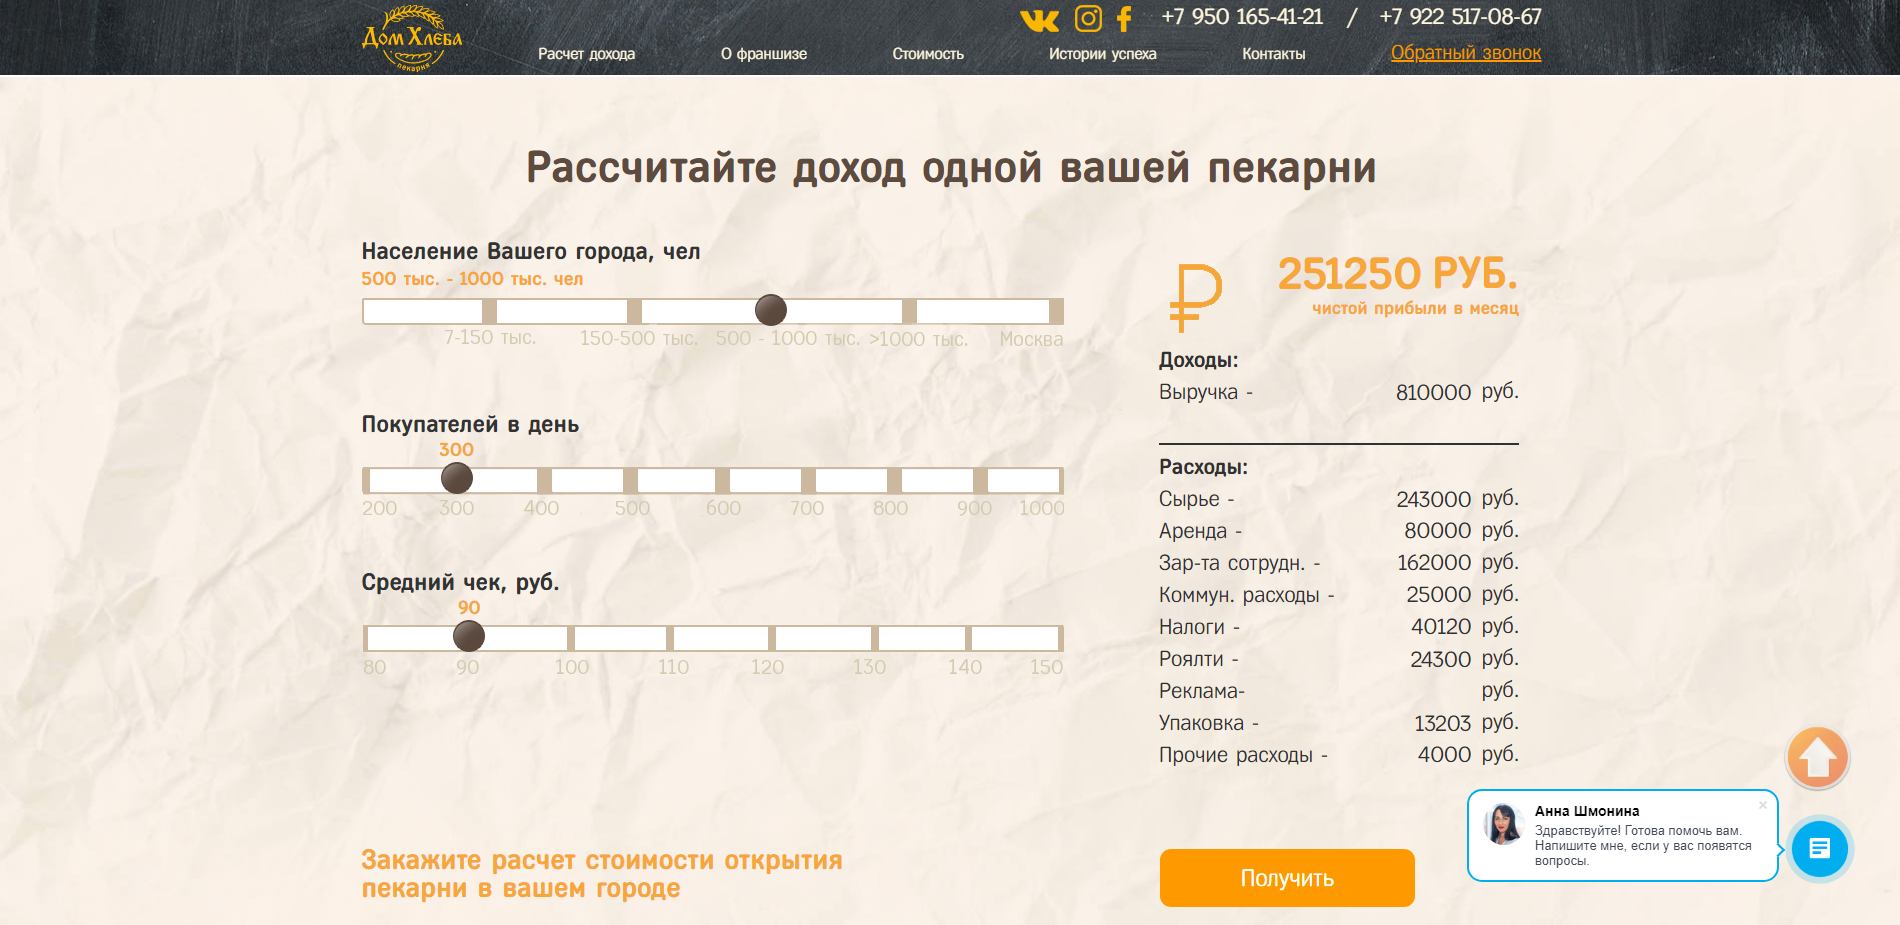Viewport: 1900px width, 925px height.
Task: Click Анна Шмонина avatar in chat popup
Action: [x=1503, y=824]
